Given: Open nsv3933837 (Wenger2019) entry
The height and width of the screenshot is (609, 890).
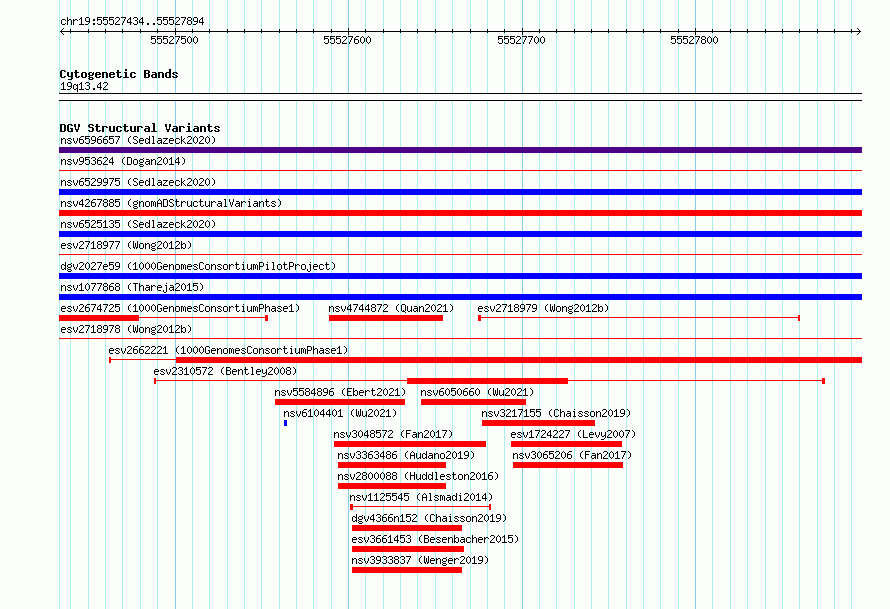Looking at the screenshot, I should (x=420, y=560).
